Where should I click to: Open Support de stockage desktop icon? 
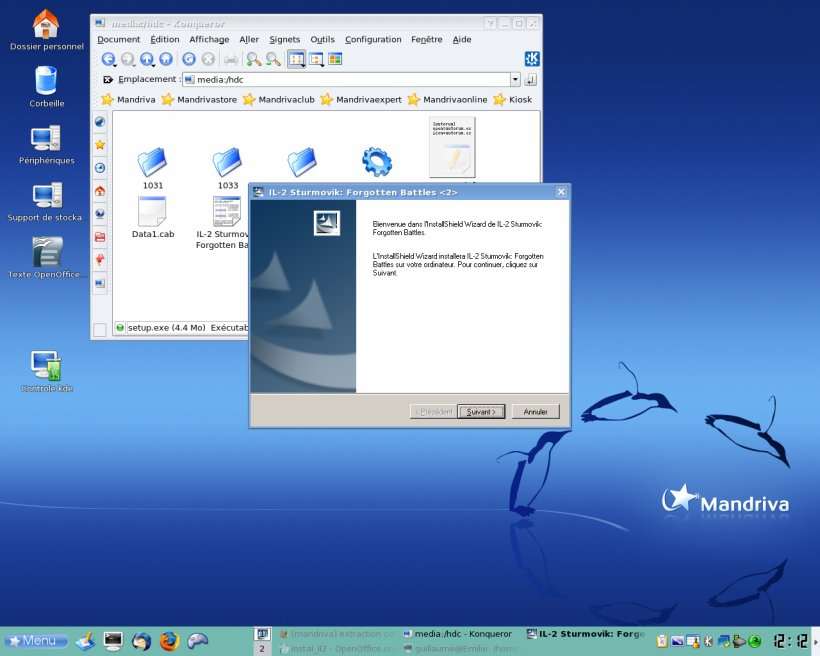tap(45, 202)
